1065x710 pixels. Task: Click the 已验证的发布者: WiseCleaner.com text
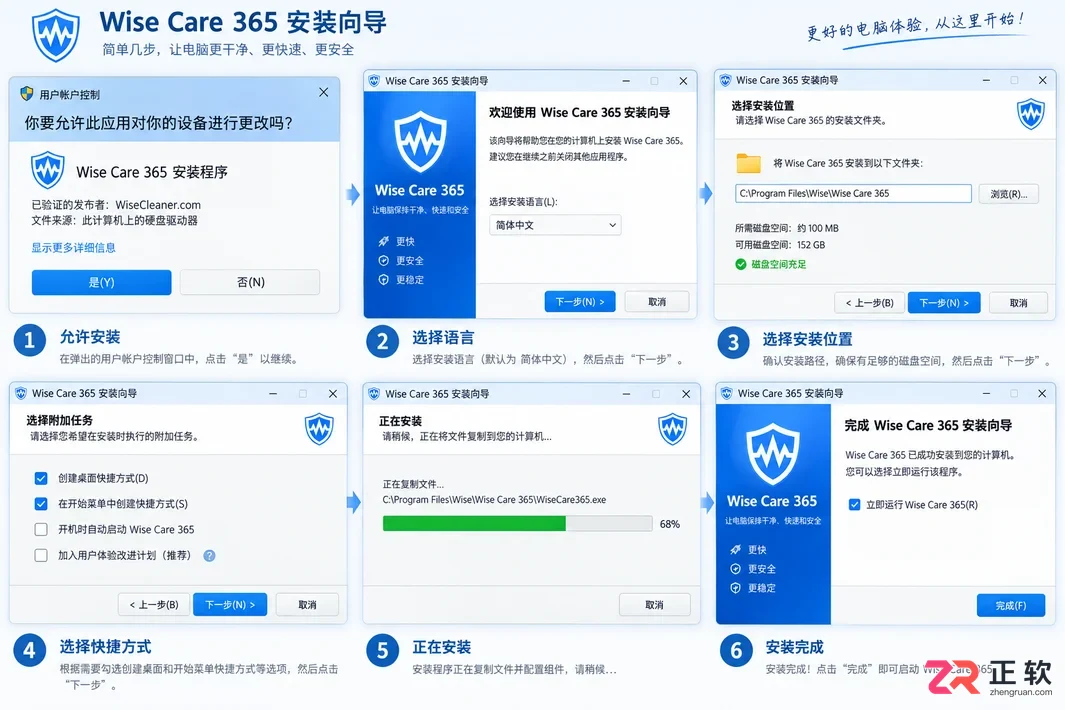click(x=116, y=205)
